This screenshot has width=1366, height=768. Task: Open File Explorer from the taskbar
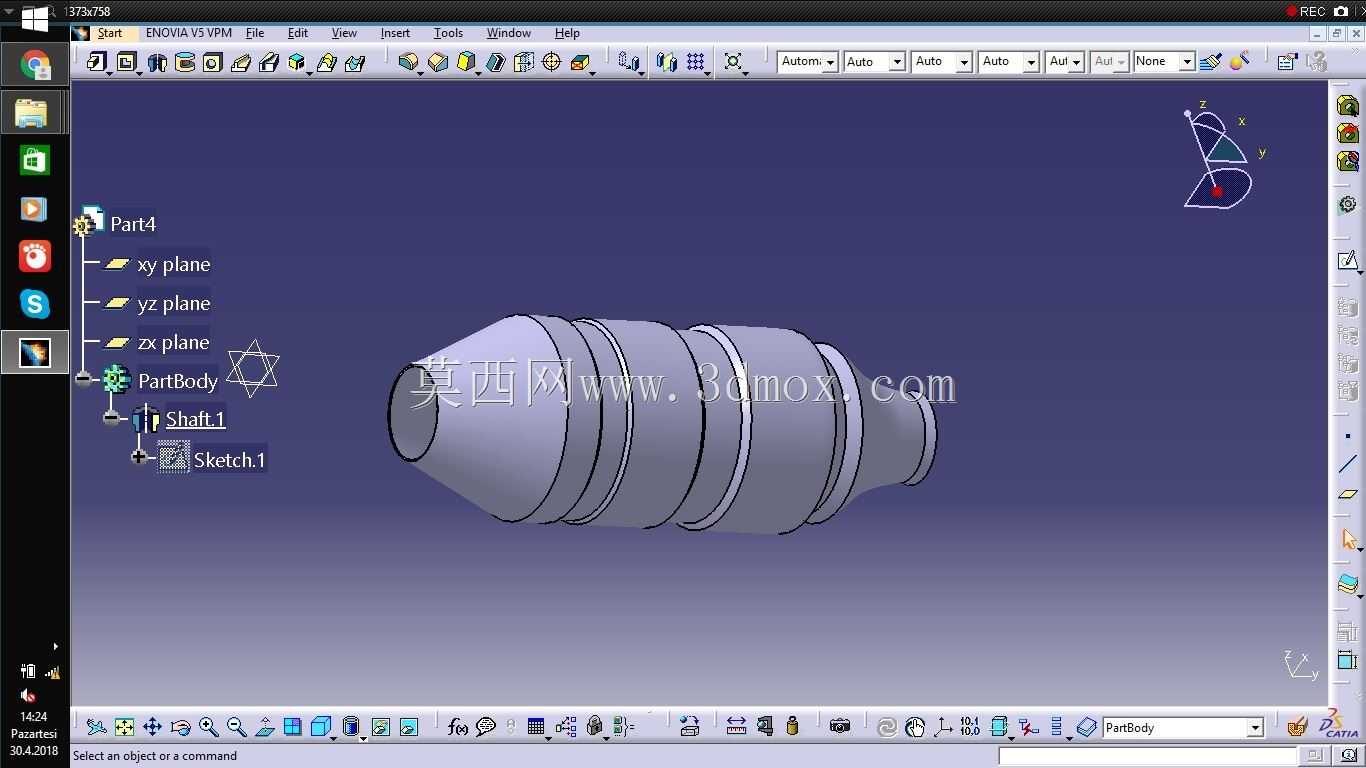32,113
